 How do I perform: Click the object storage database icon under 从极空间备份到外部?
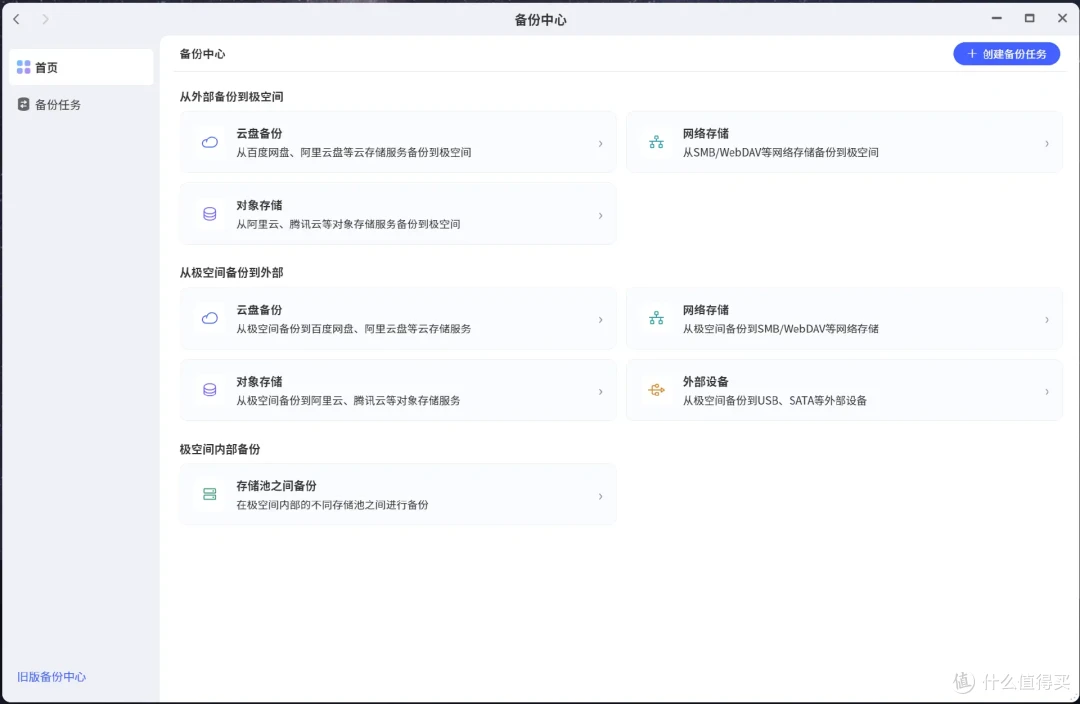[209, 391]
